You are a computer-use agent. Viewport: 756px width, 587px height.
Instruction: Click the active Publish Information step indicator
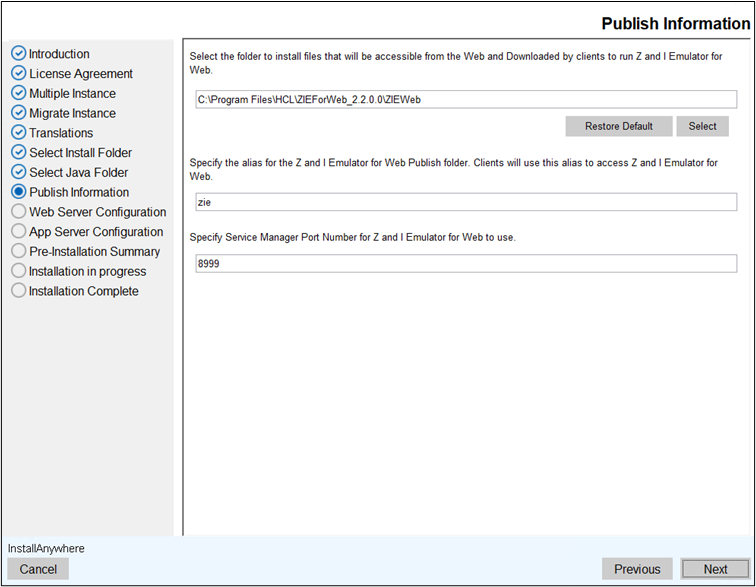18,191
